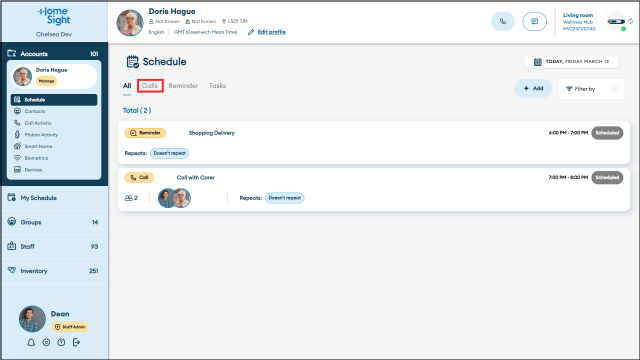Switch to the Calls tab
The width and height of the screenshot is (640, 360).
tap(150, 86)
